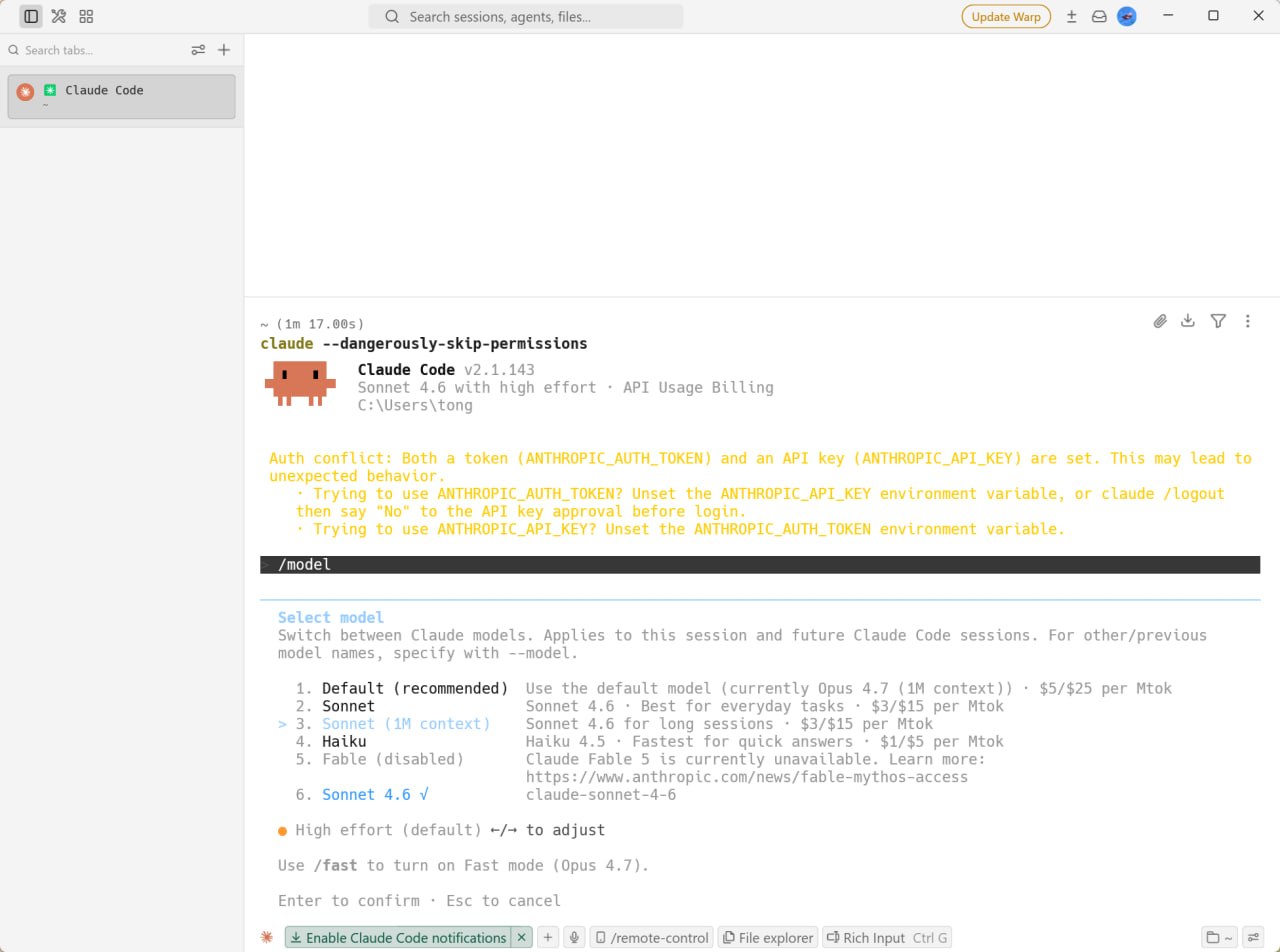Open the anthropic.com fable-mythos-access link
Image resolution: width=1280 pixels, height=952 pixels.
tap(747, 777)
